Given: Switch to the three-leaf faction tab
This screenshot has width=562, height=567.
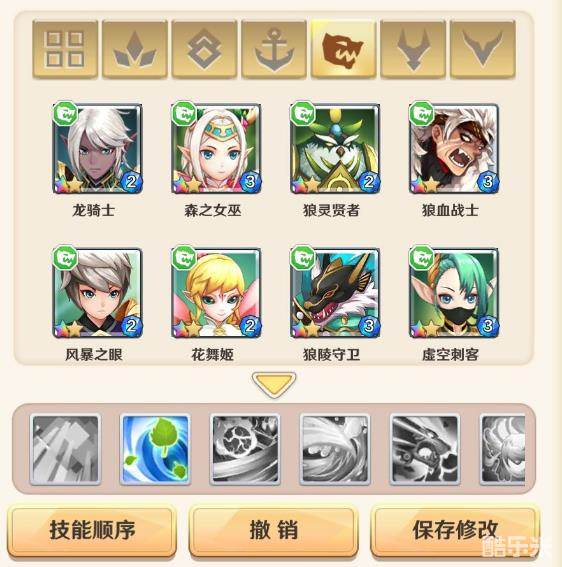Looking at the screenshot, I should click(135, 50).
